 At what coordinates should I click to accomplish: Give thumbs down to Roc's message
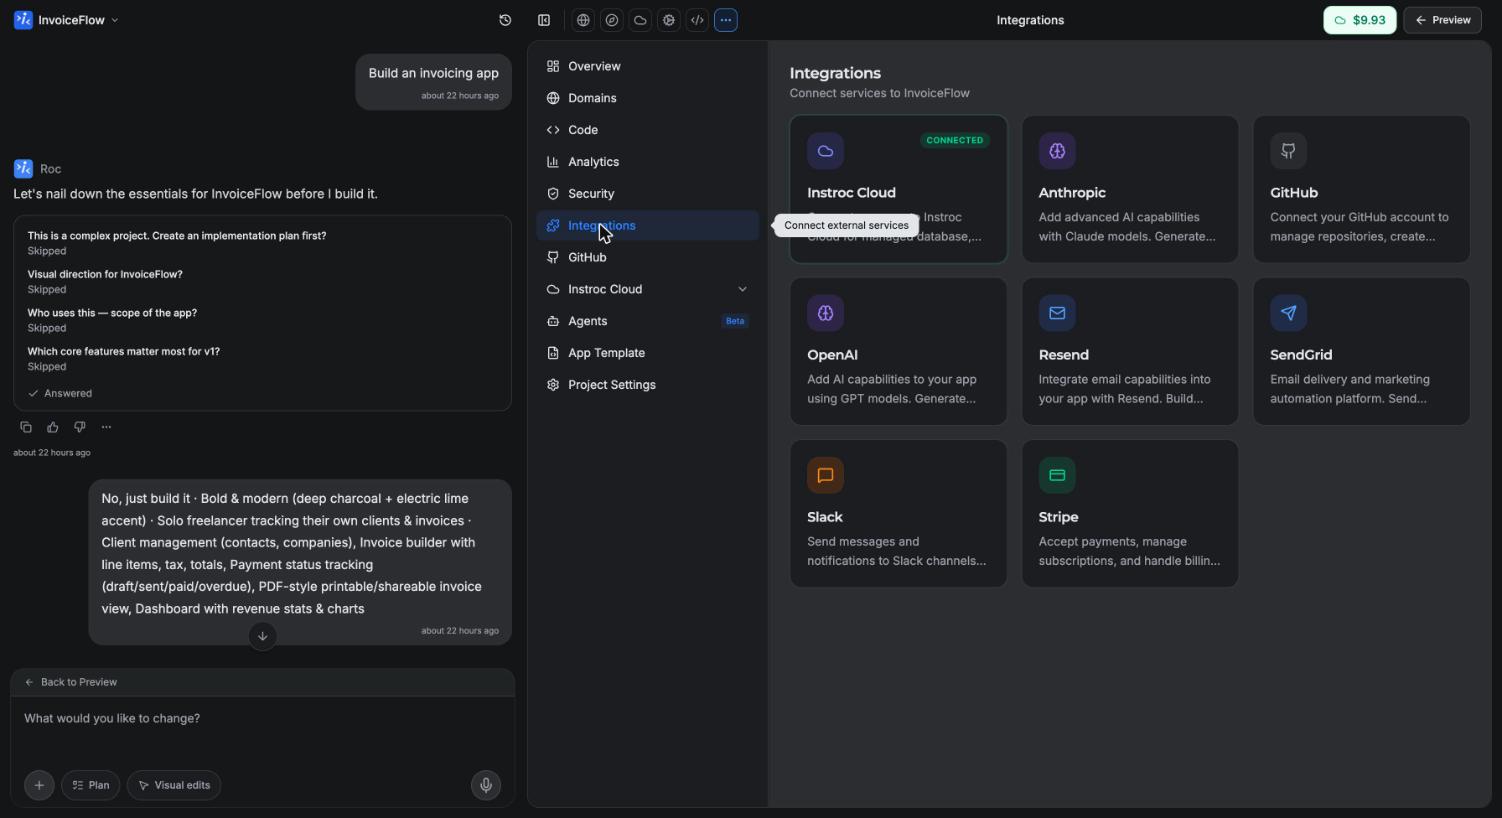[x=80, y=427]
